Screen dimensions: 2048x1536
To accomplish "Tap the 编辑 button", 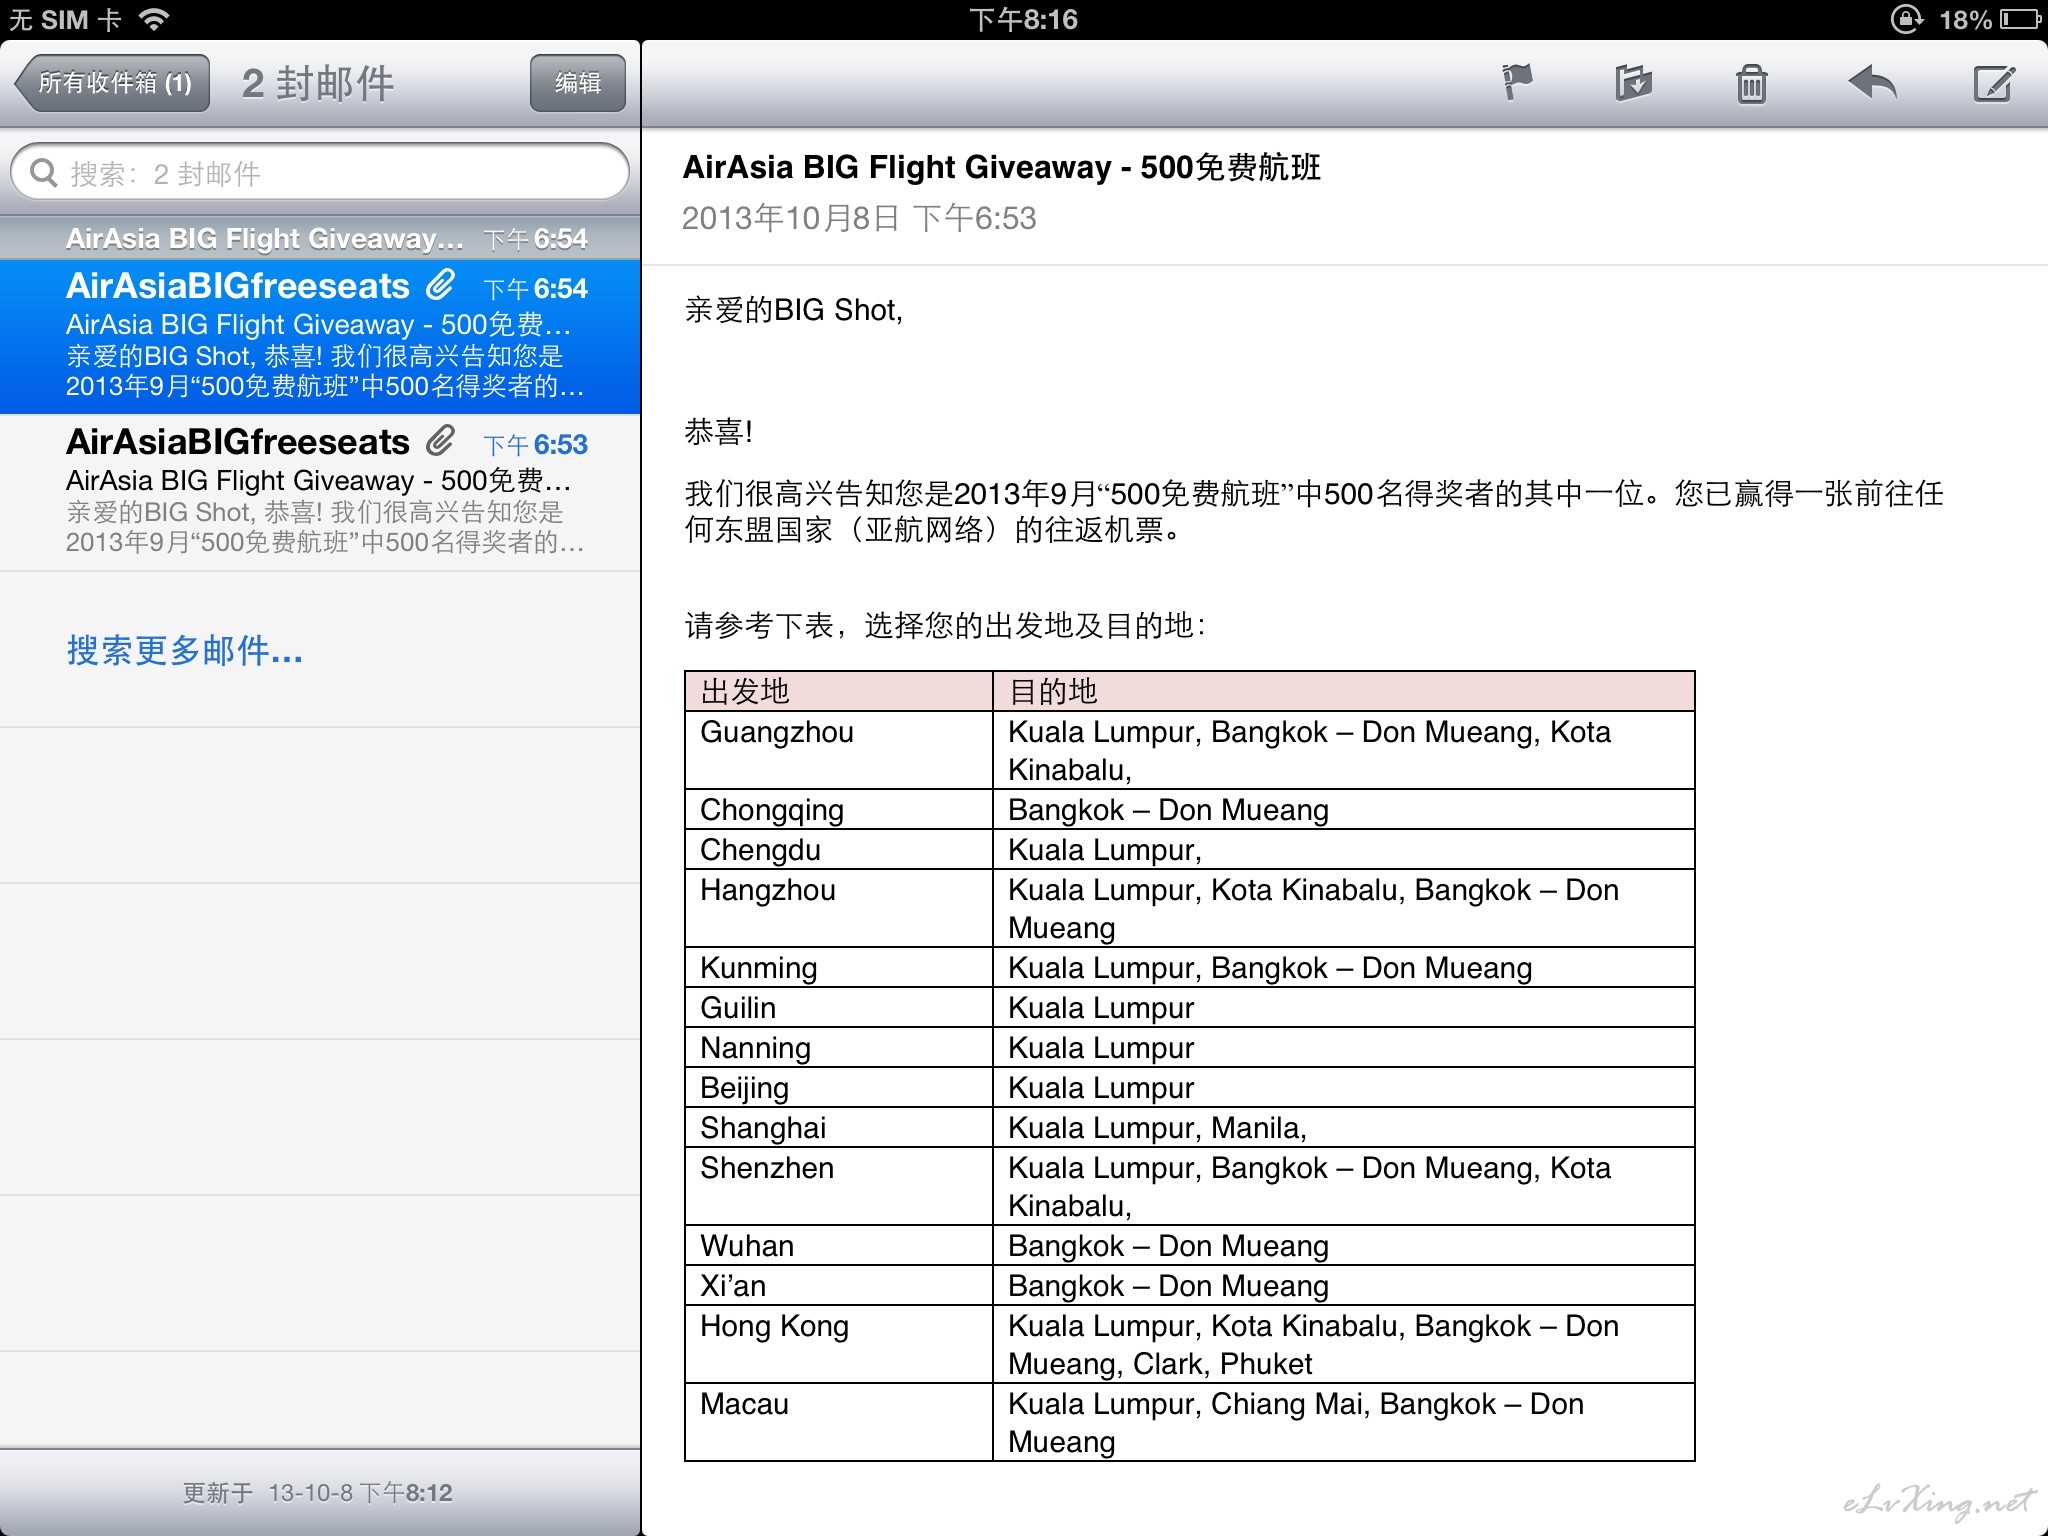I will click(578, 83).
